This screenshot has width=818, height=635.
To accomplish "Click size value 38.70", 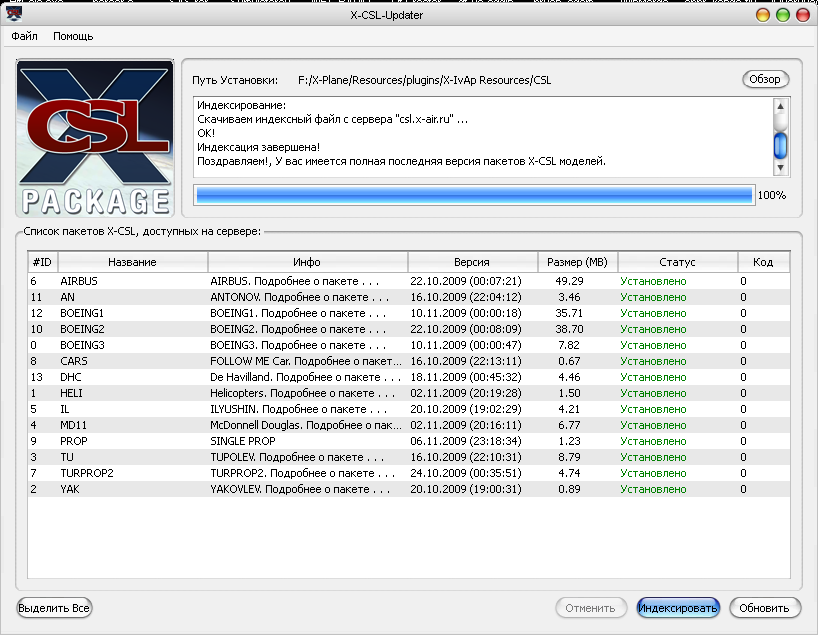I will pyautogui.click(x=569, y=329).
